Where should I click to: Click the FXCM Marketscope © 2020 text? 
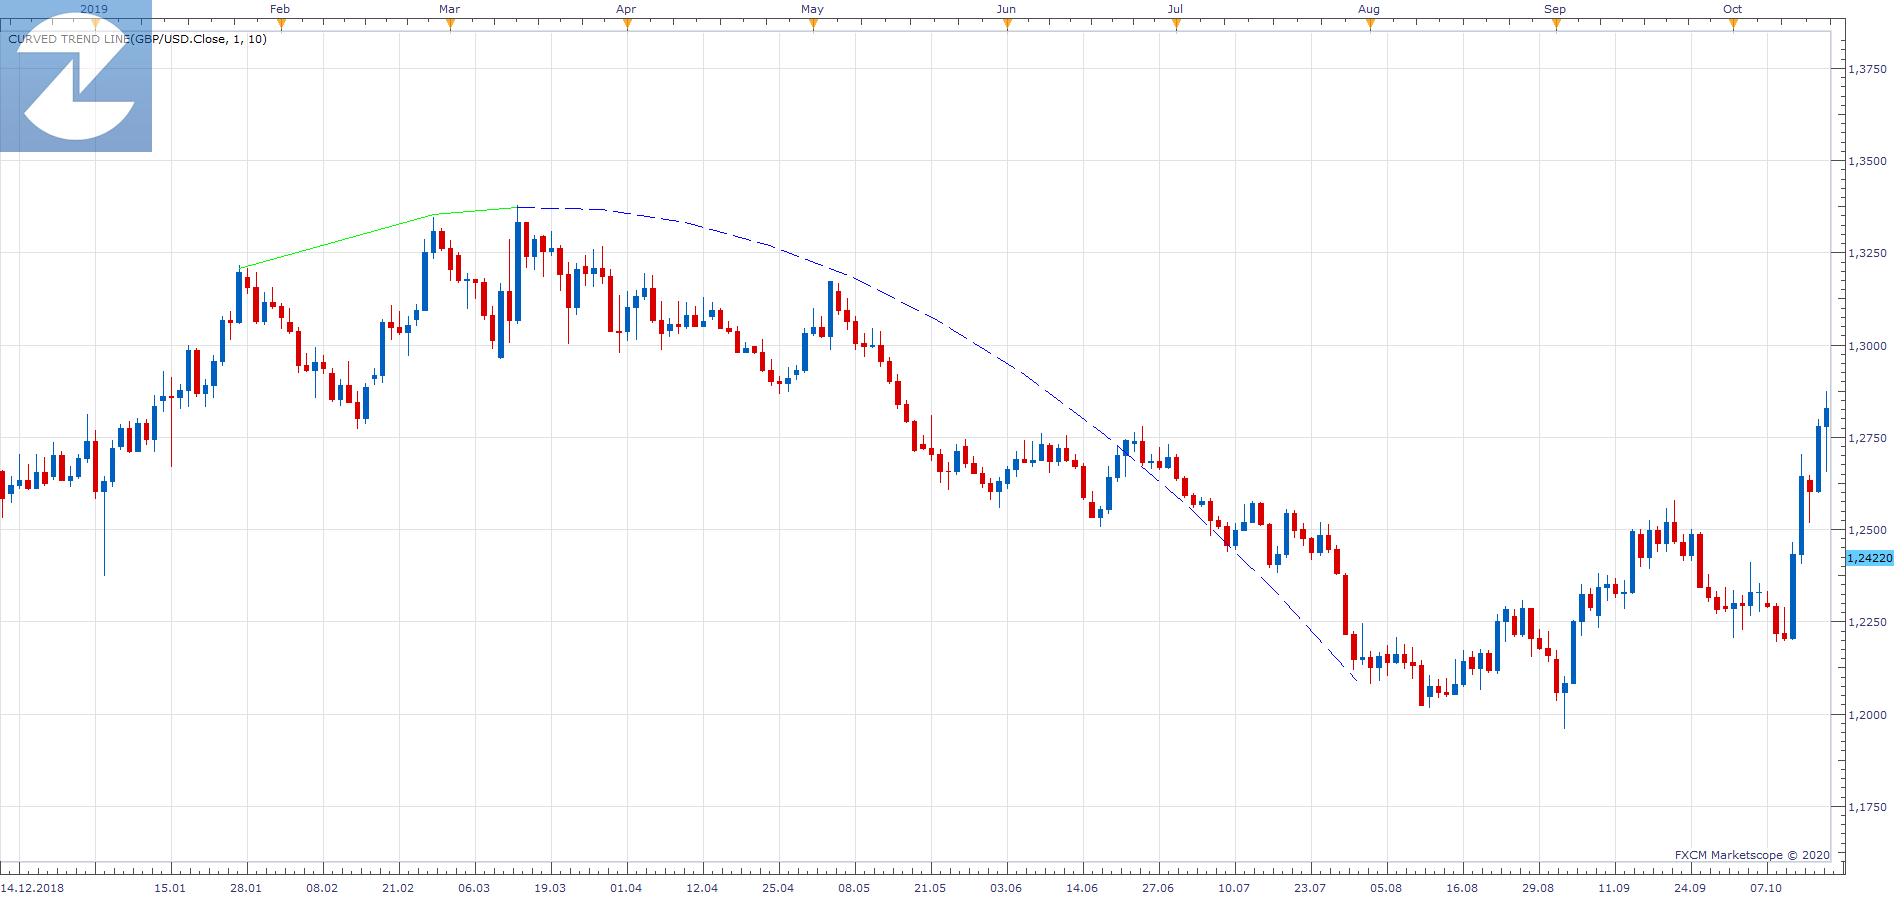pyautogui.click(x=1752, y=855)
